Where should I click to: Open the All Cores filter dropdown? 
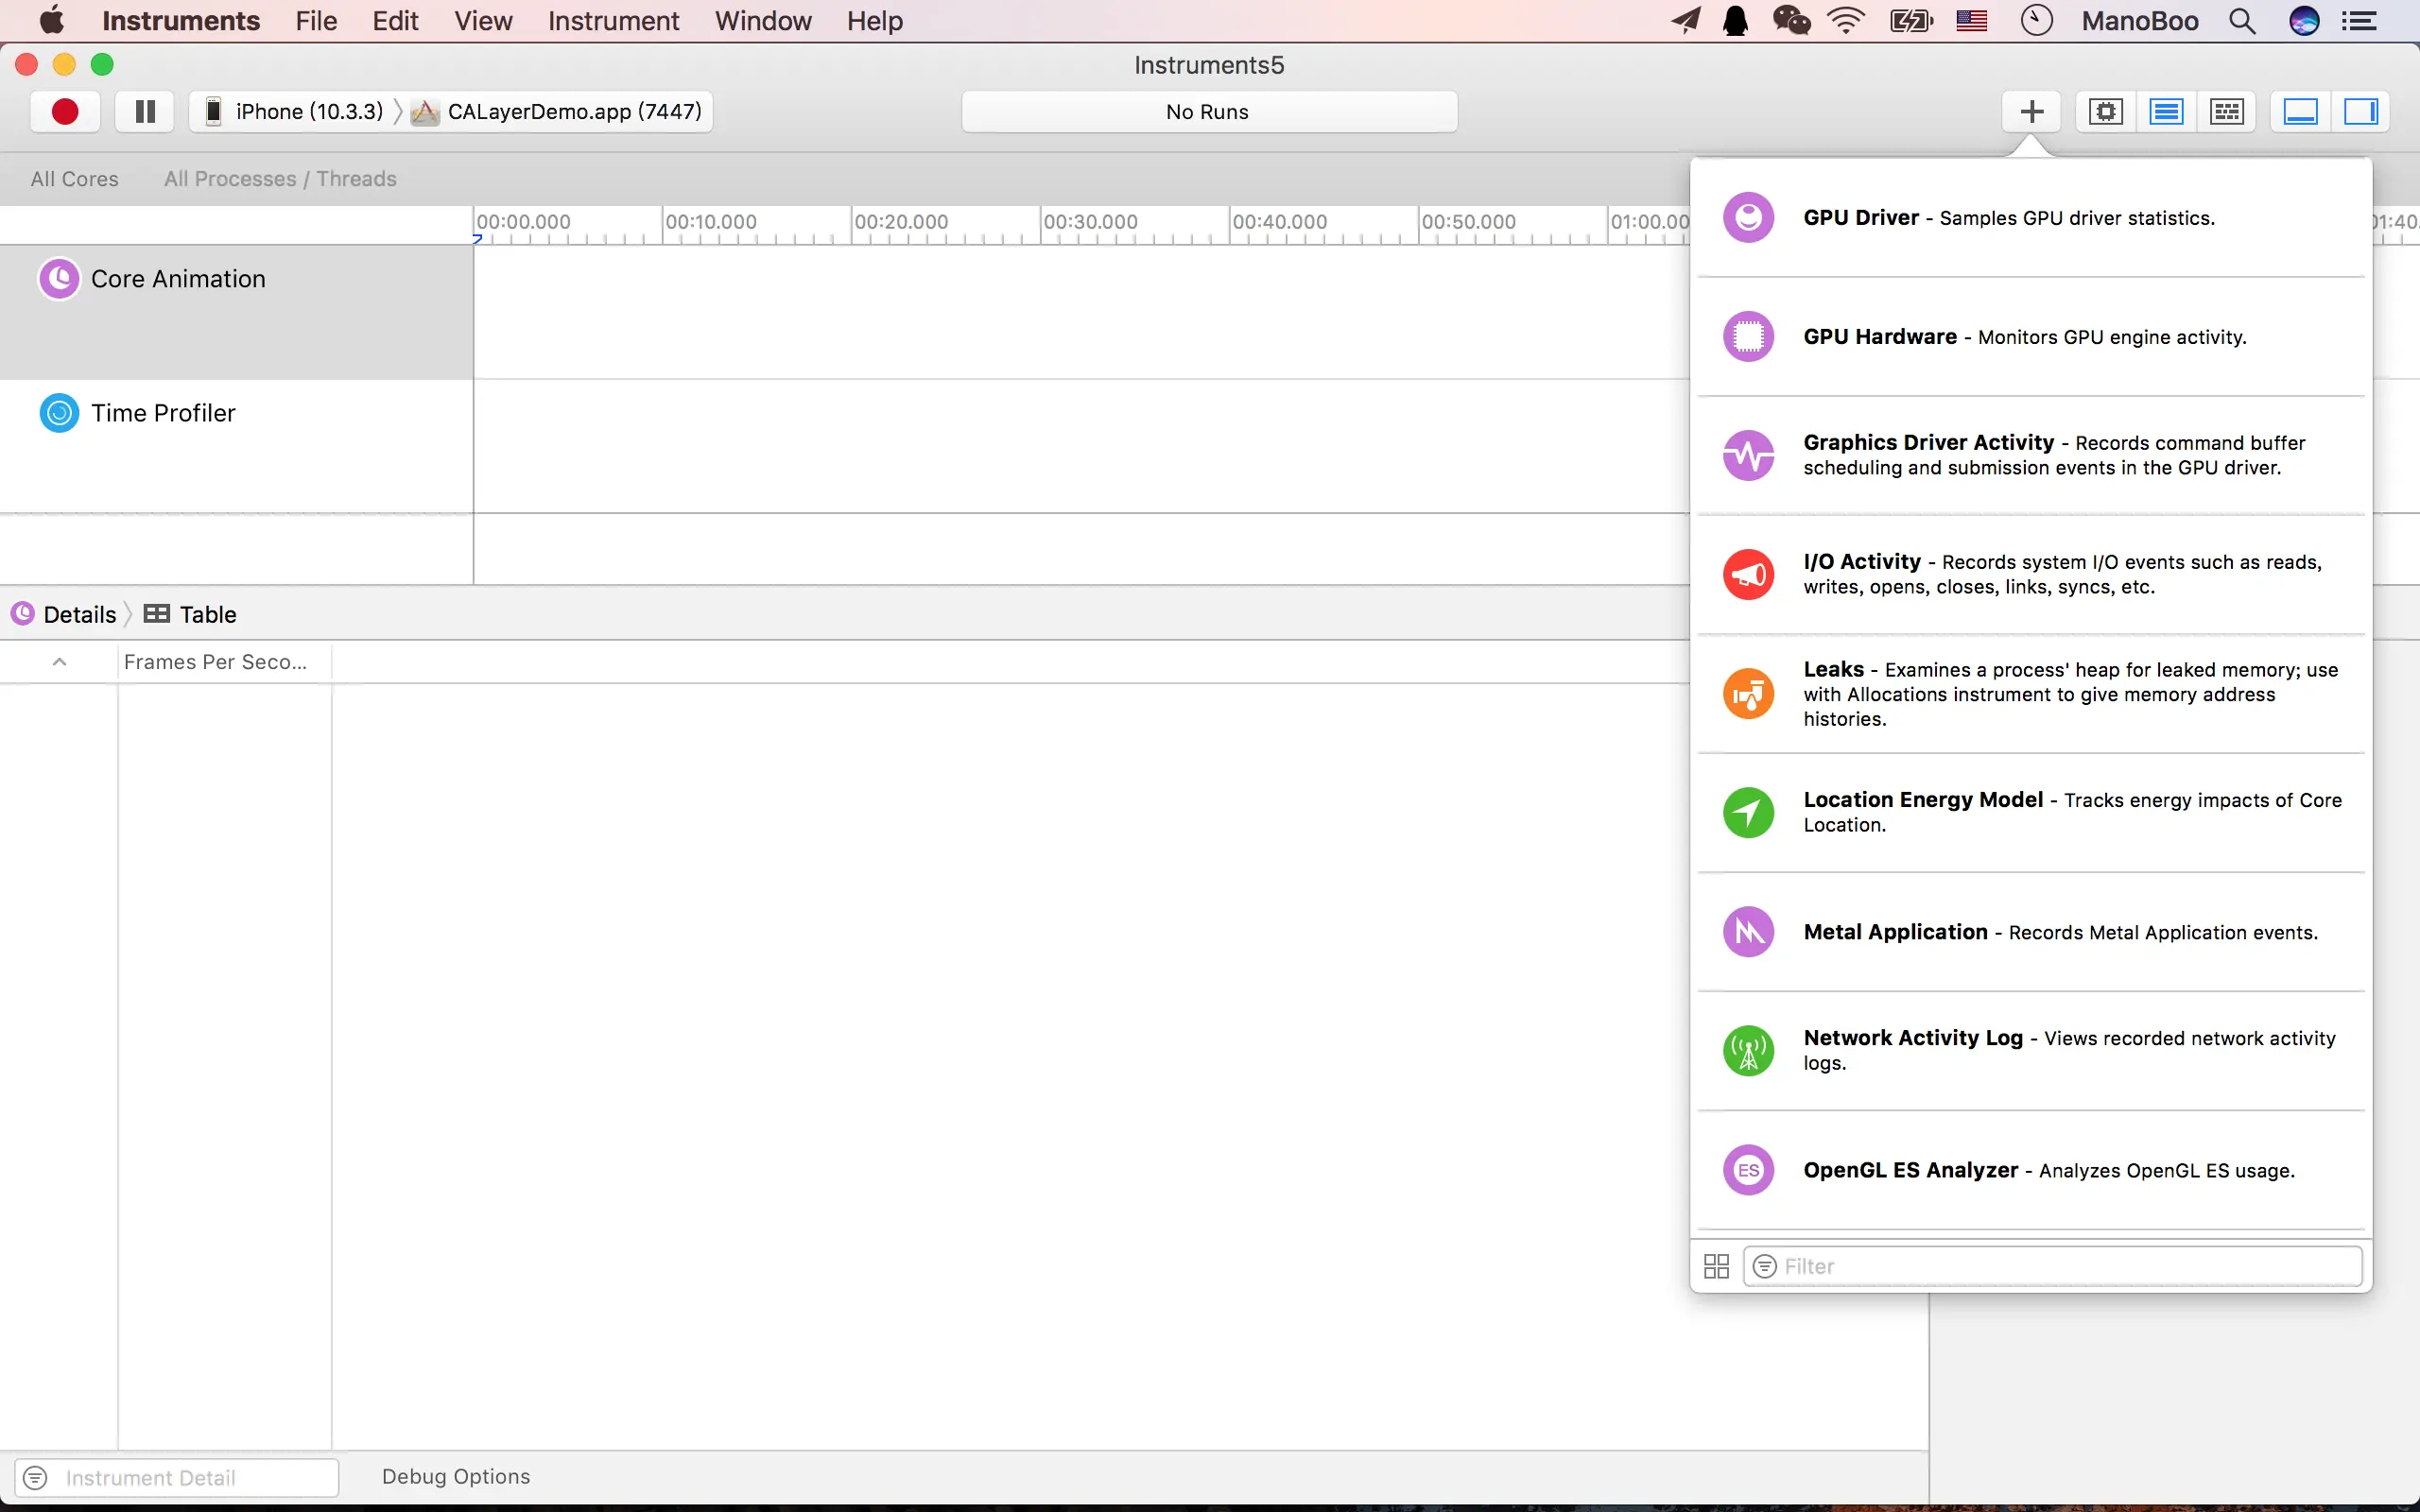tap(74, 179)
